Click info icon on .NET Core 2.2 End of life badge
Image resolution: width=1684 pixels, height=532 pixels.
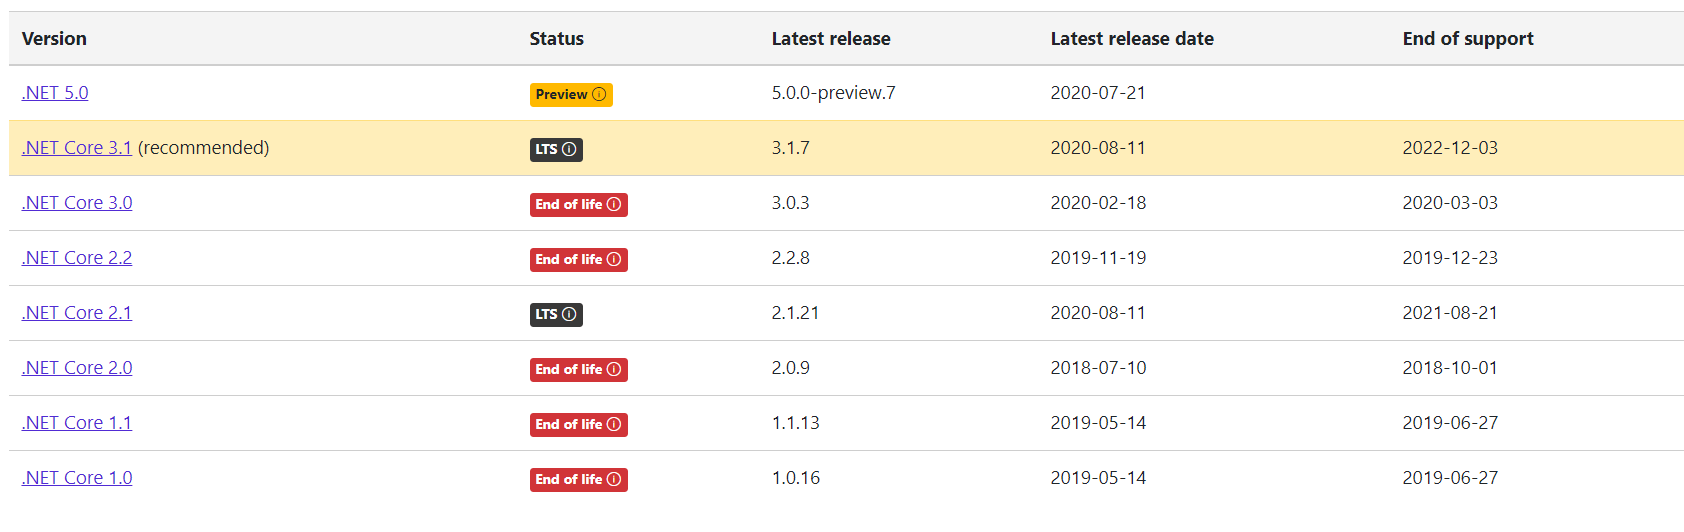614,259
